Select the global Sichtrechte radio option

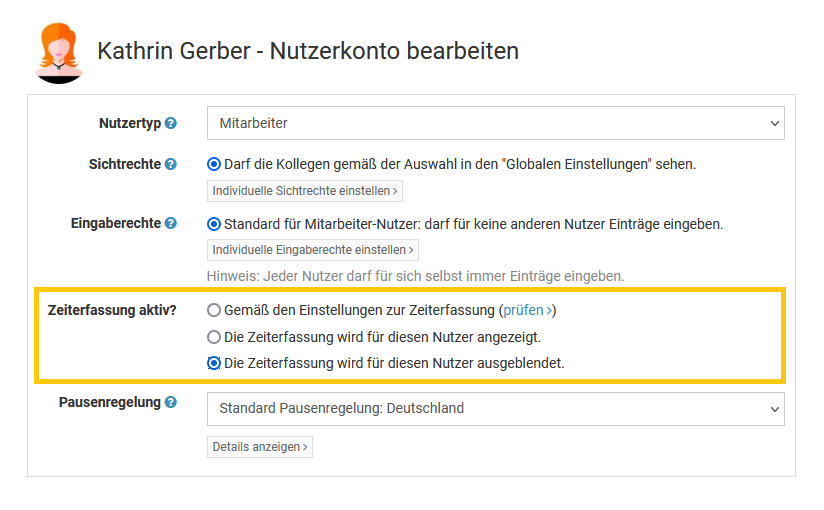pos(214,164)
